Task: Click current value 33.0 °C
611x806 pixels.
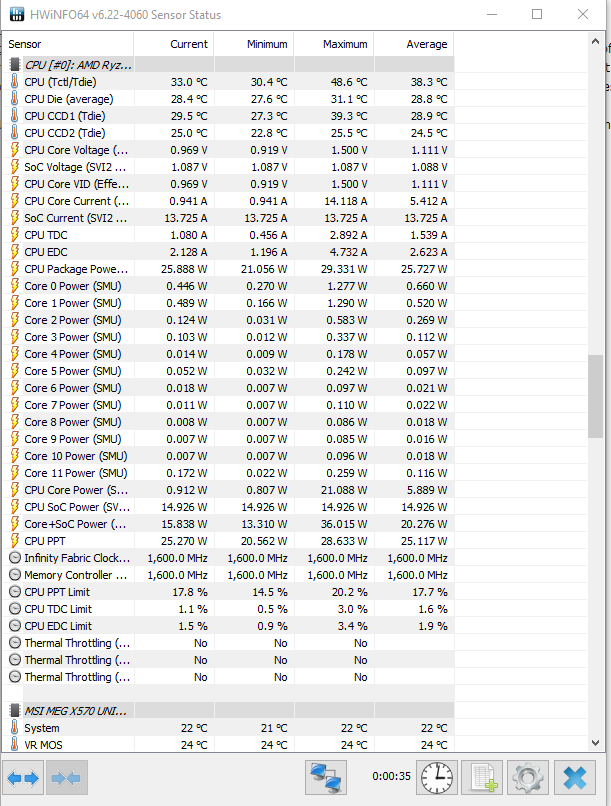Action: [x=189, y=82]
